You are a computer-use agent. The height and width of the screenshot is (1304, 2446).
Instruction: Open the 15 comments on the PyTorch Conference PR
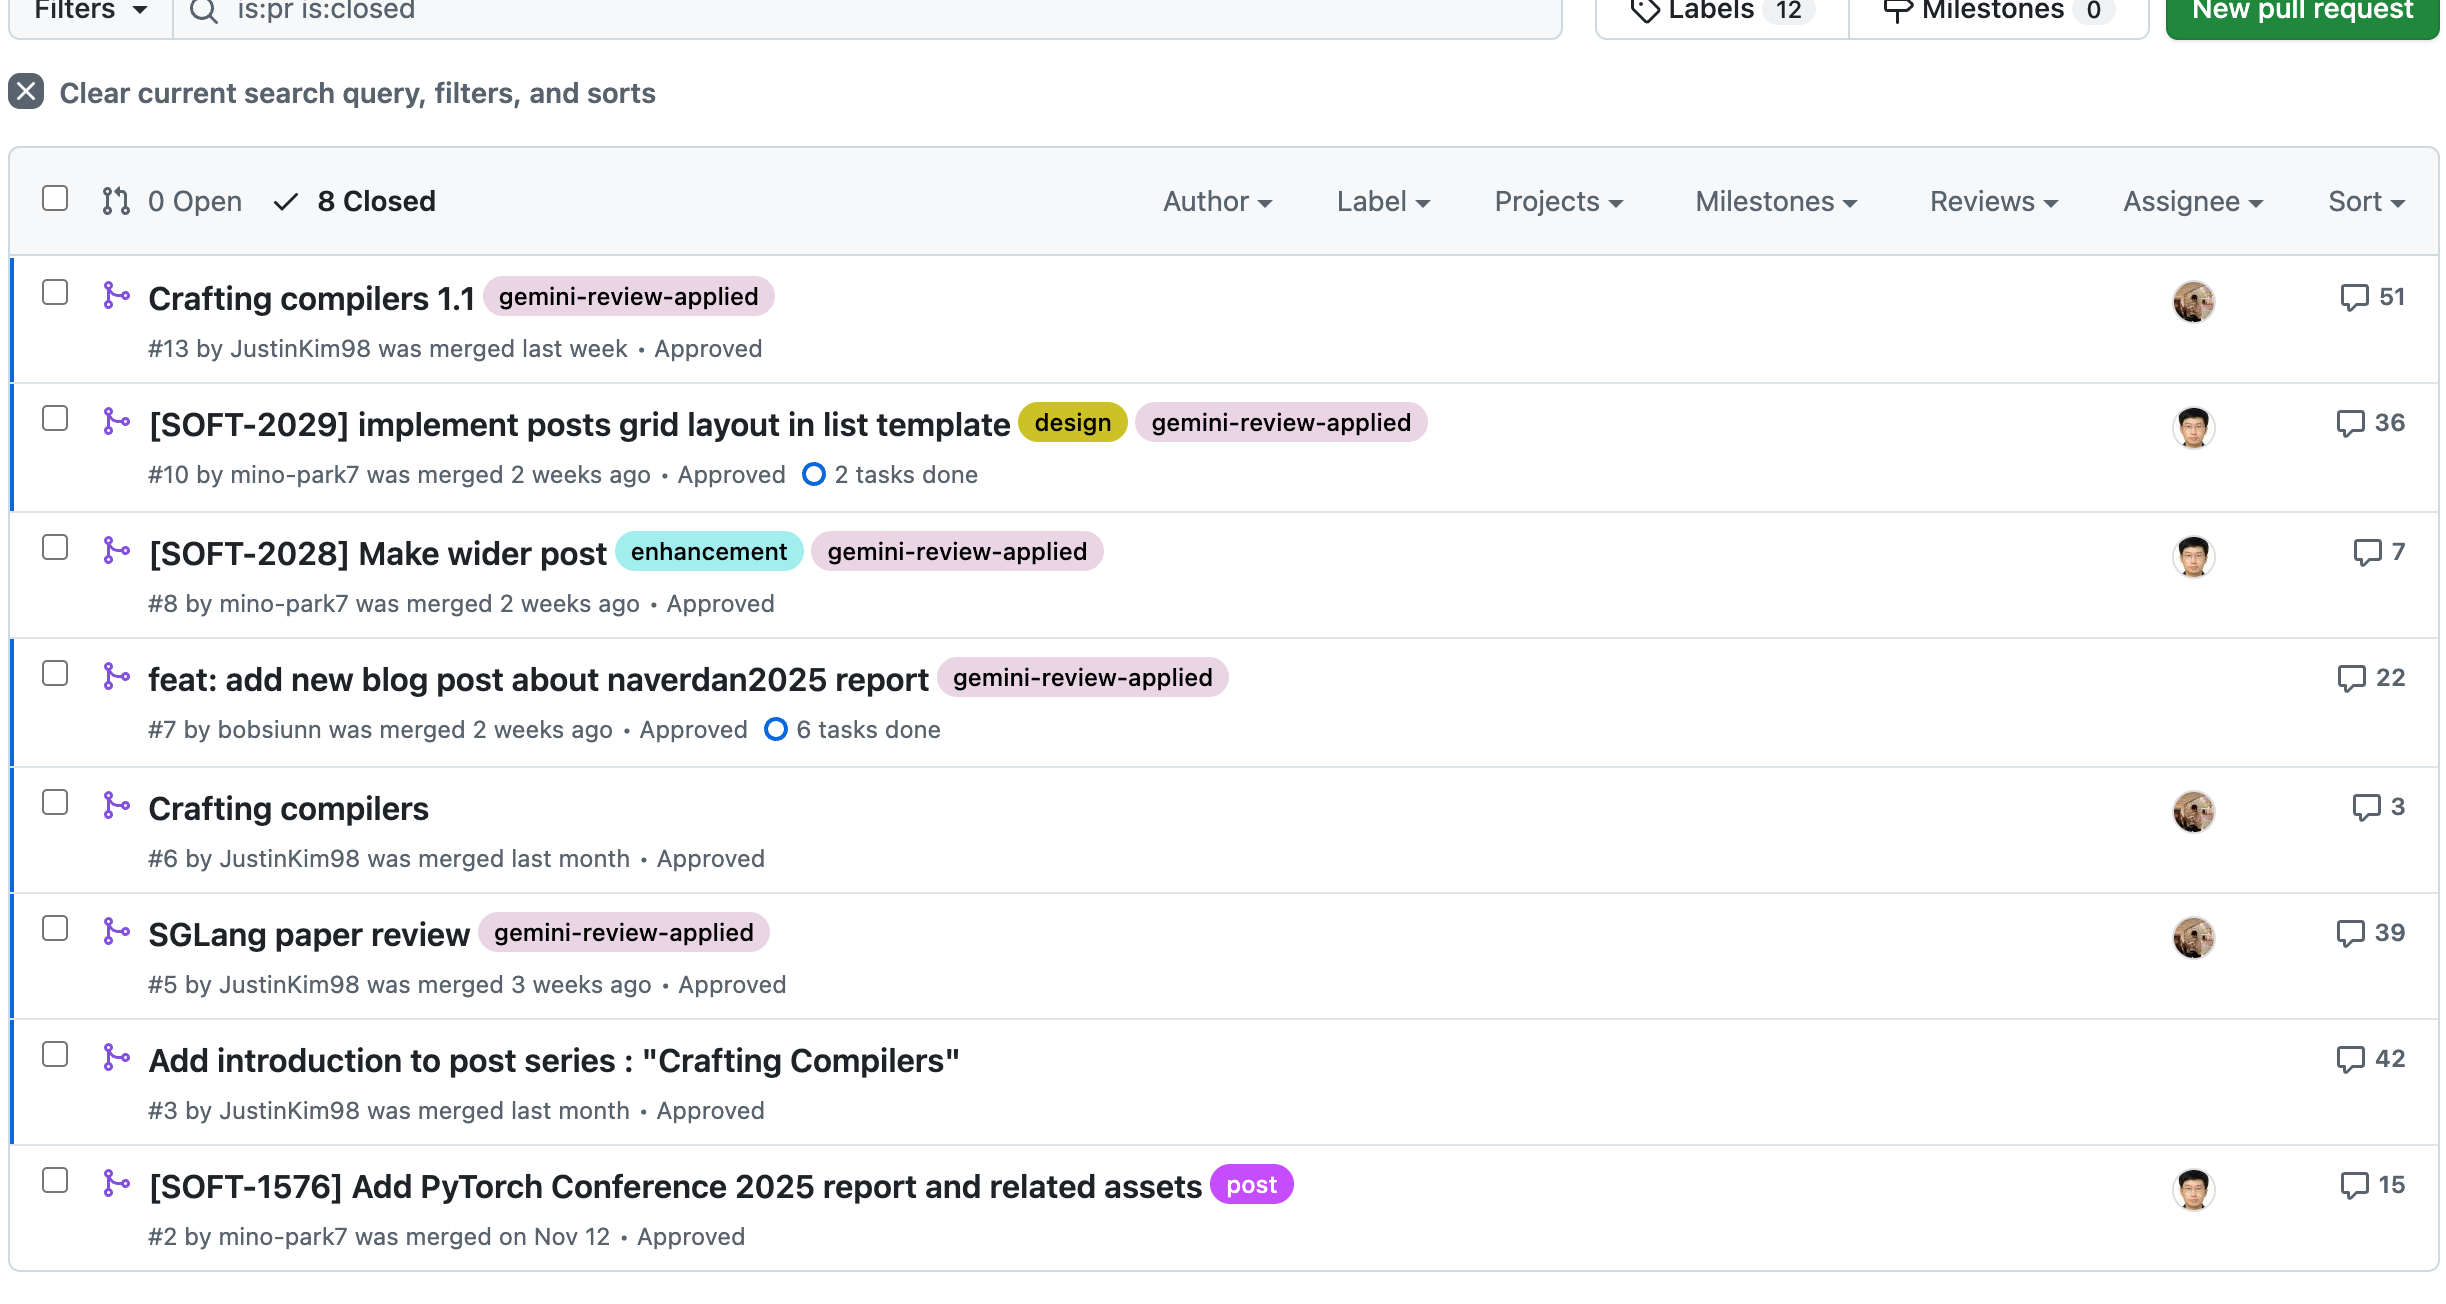[x=2376, y=1185]
